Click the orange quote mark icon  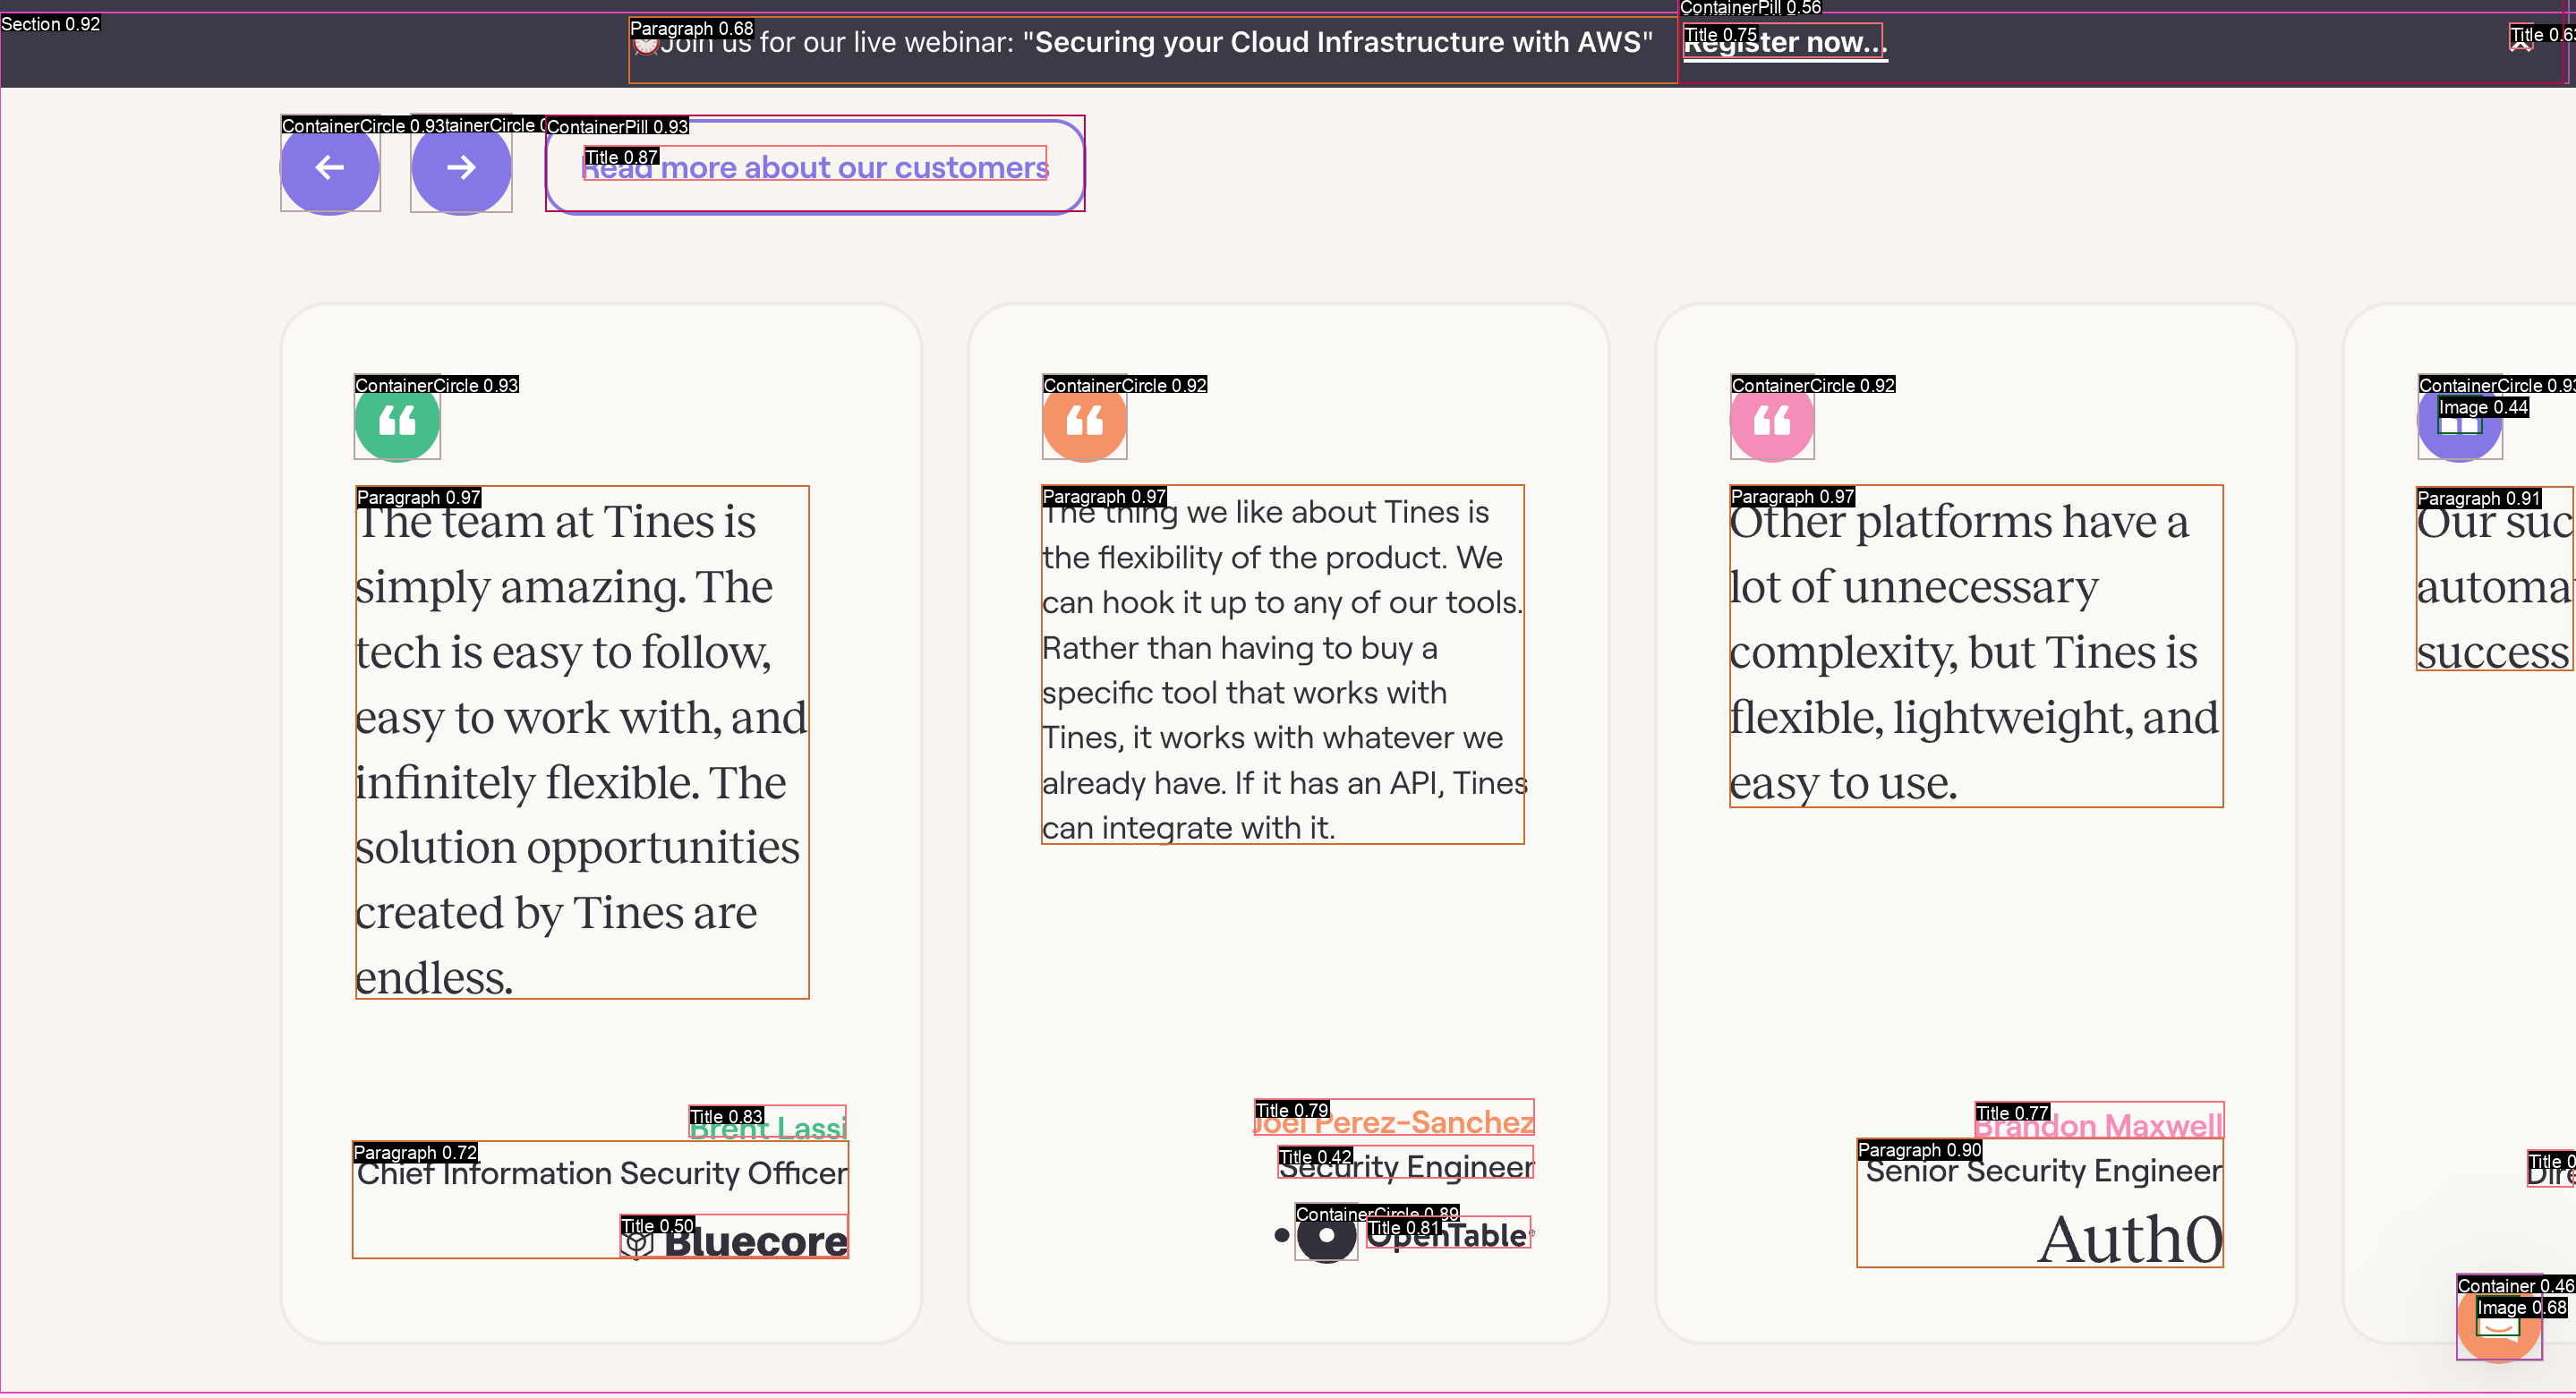pos(1084,420)
